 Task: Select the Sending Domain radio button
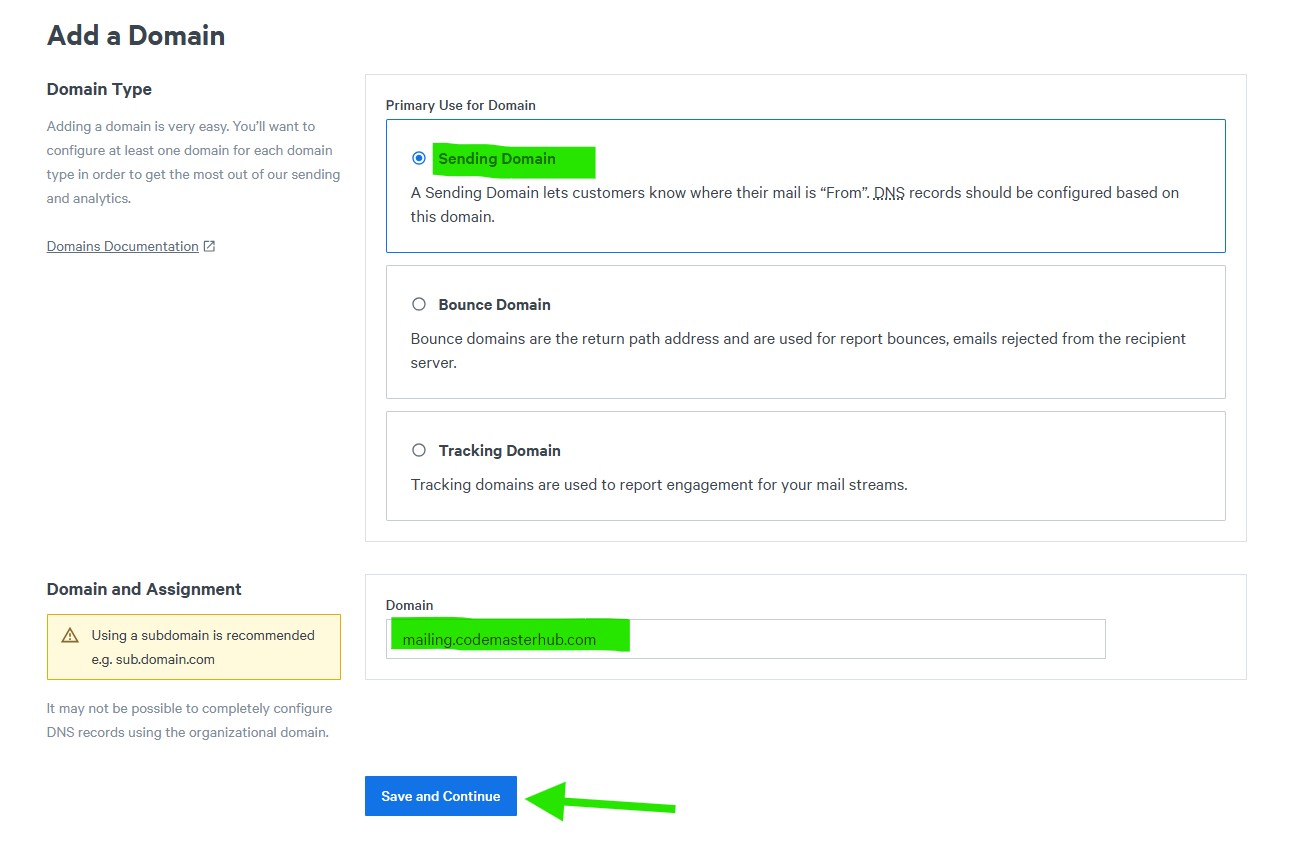(x=419, y=158)
